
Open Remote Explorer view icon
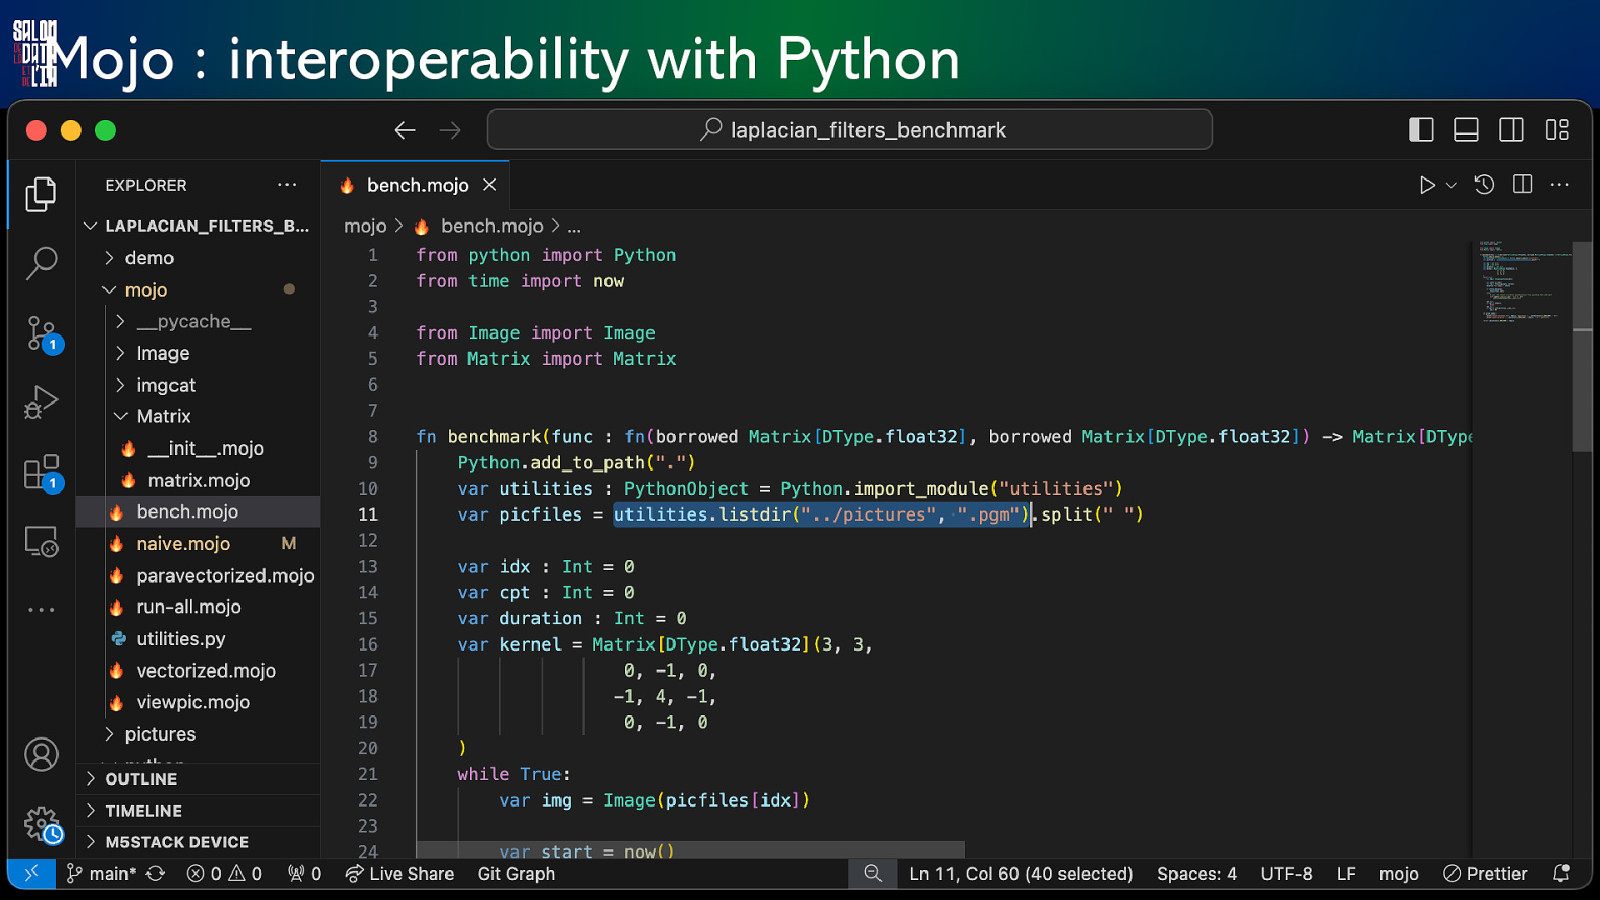(41, 541)
